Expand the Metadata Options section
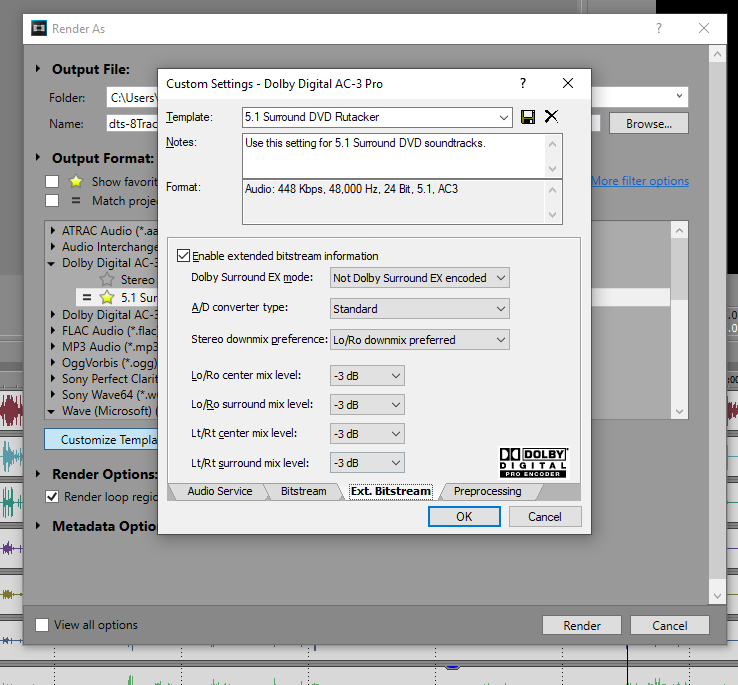This screenshot has height=685, width=738. tap(38, 525)
